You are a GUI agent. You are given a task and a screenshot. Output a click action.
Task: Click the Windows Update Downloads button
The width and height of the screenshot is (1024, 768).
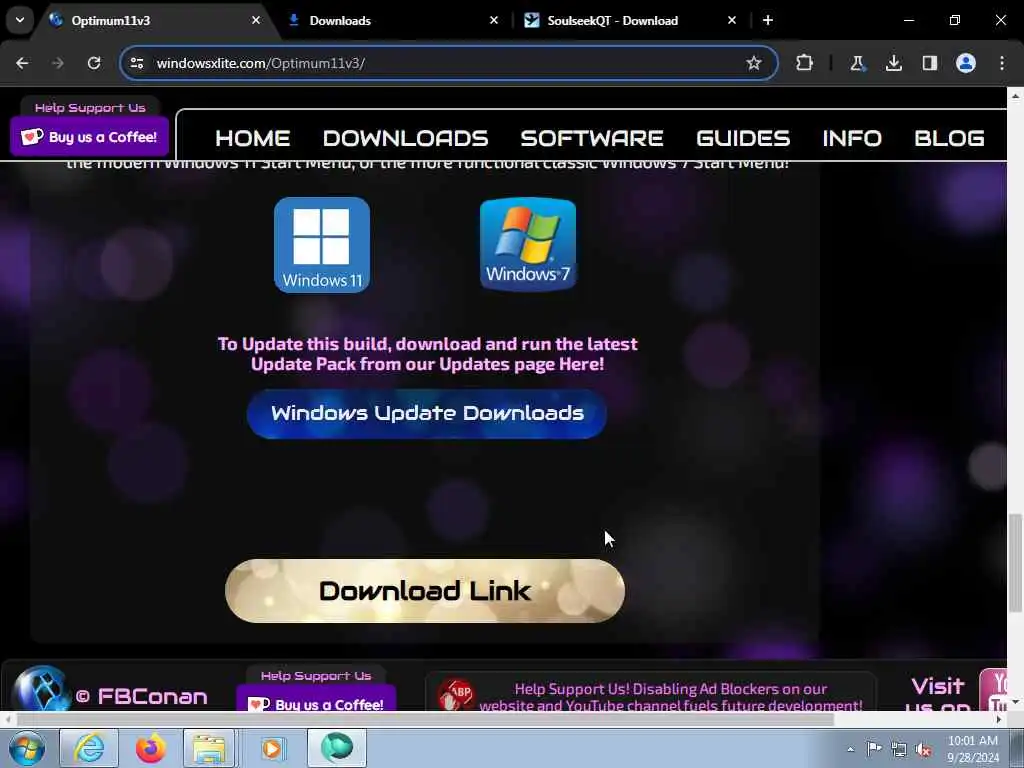427,413
